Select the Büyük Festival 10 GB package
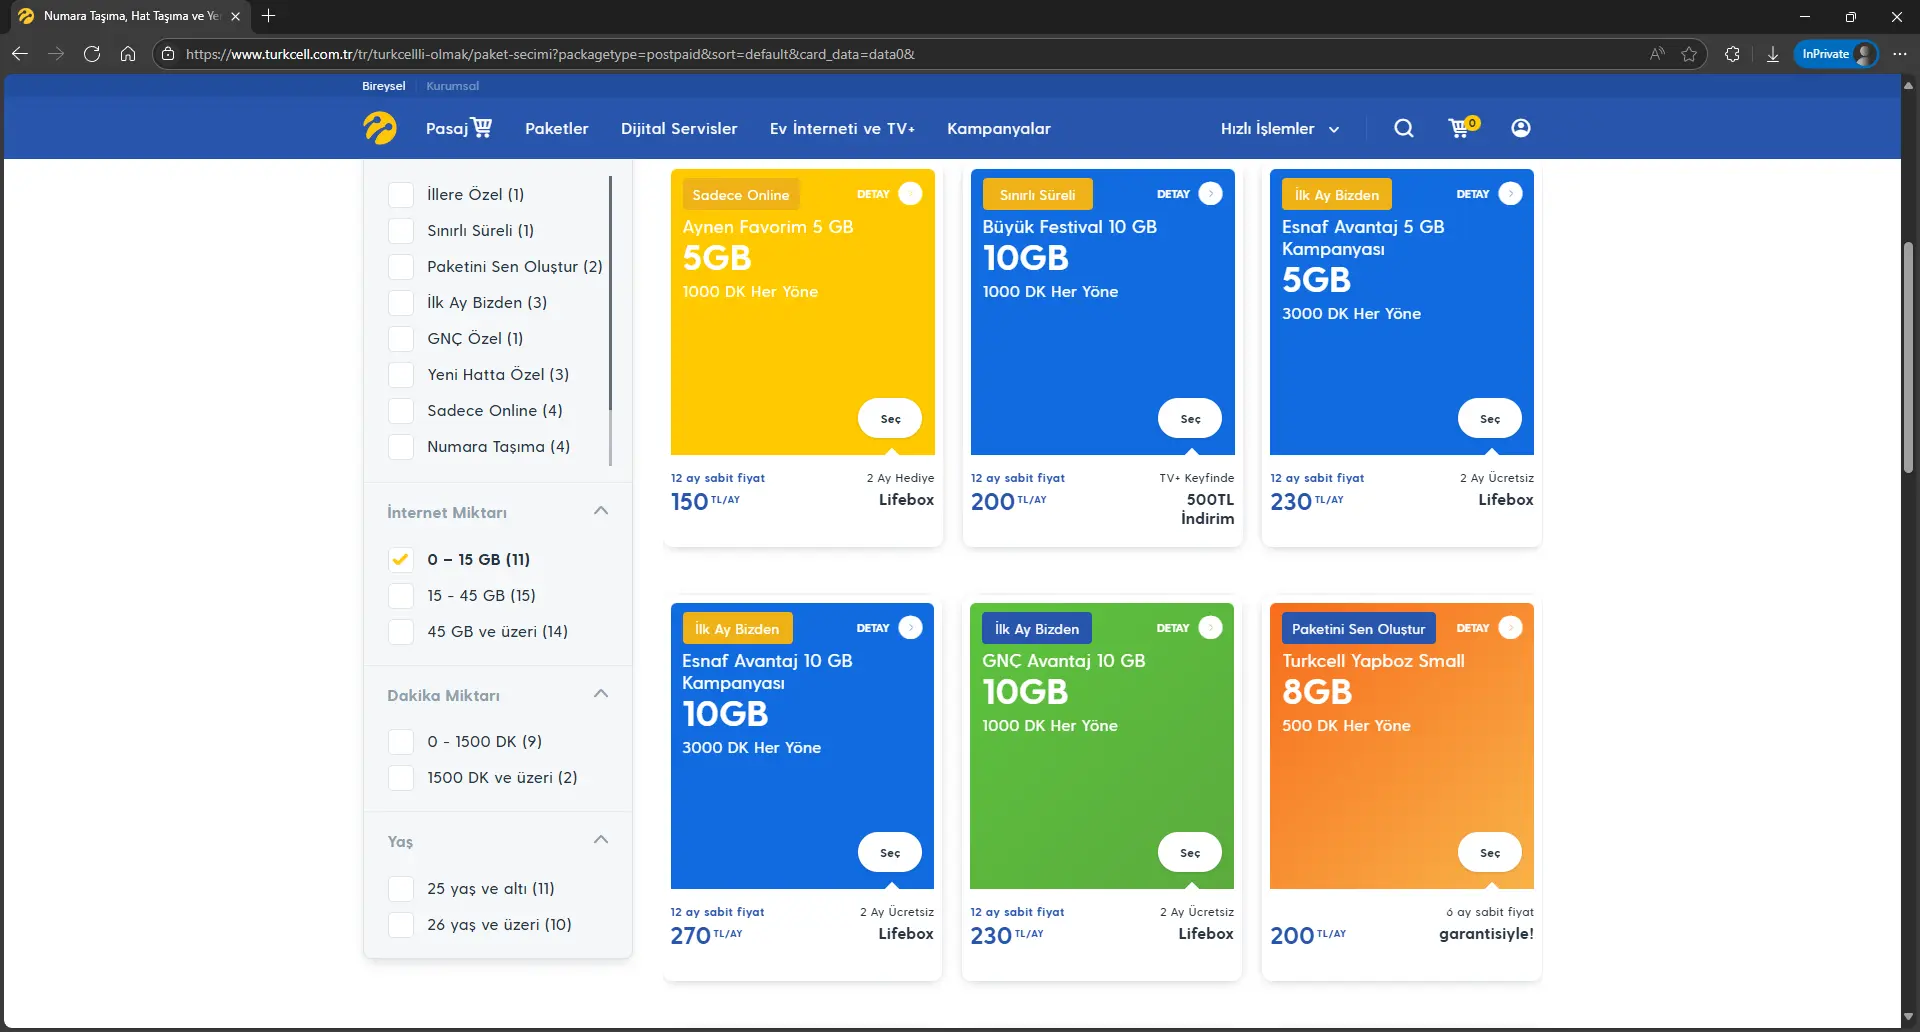1920x1032 pixels. coord(1190,419)
